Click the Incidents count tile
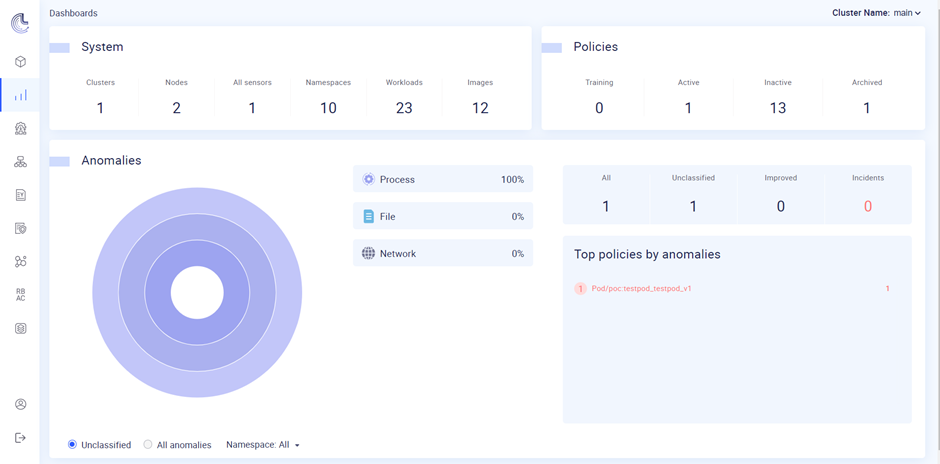This screenshot has height=464, width=940. (867, 195)
